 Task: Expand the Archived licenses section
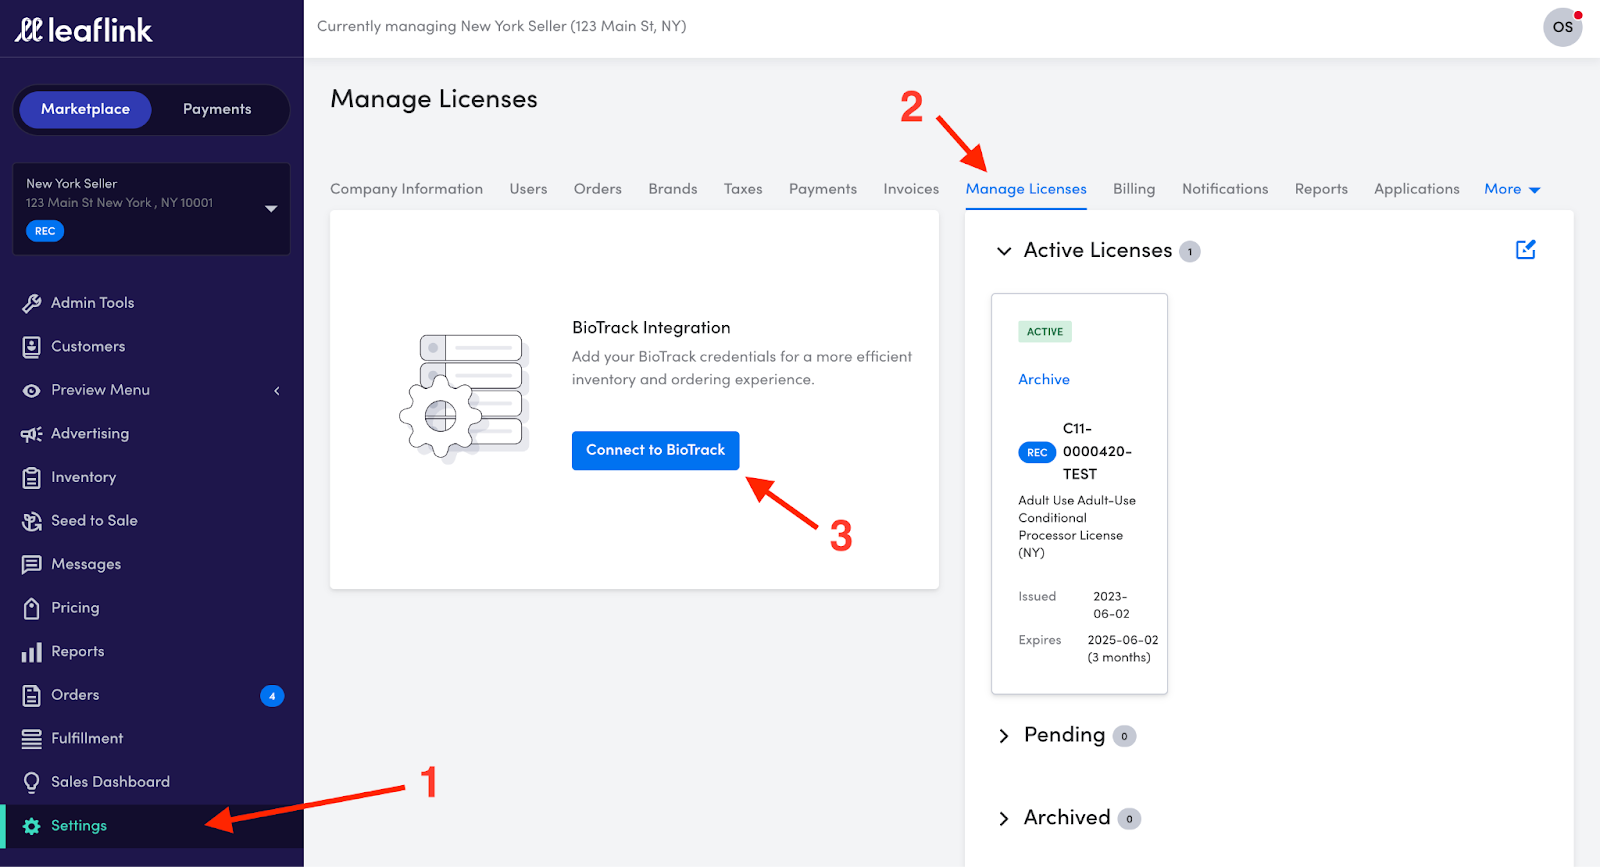click(1004, 819)
